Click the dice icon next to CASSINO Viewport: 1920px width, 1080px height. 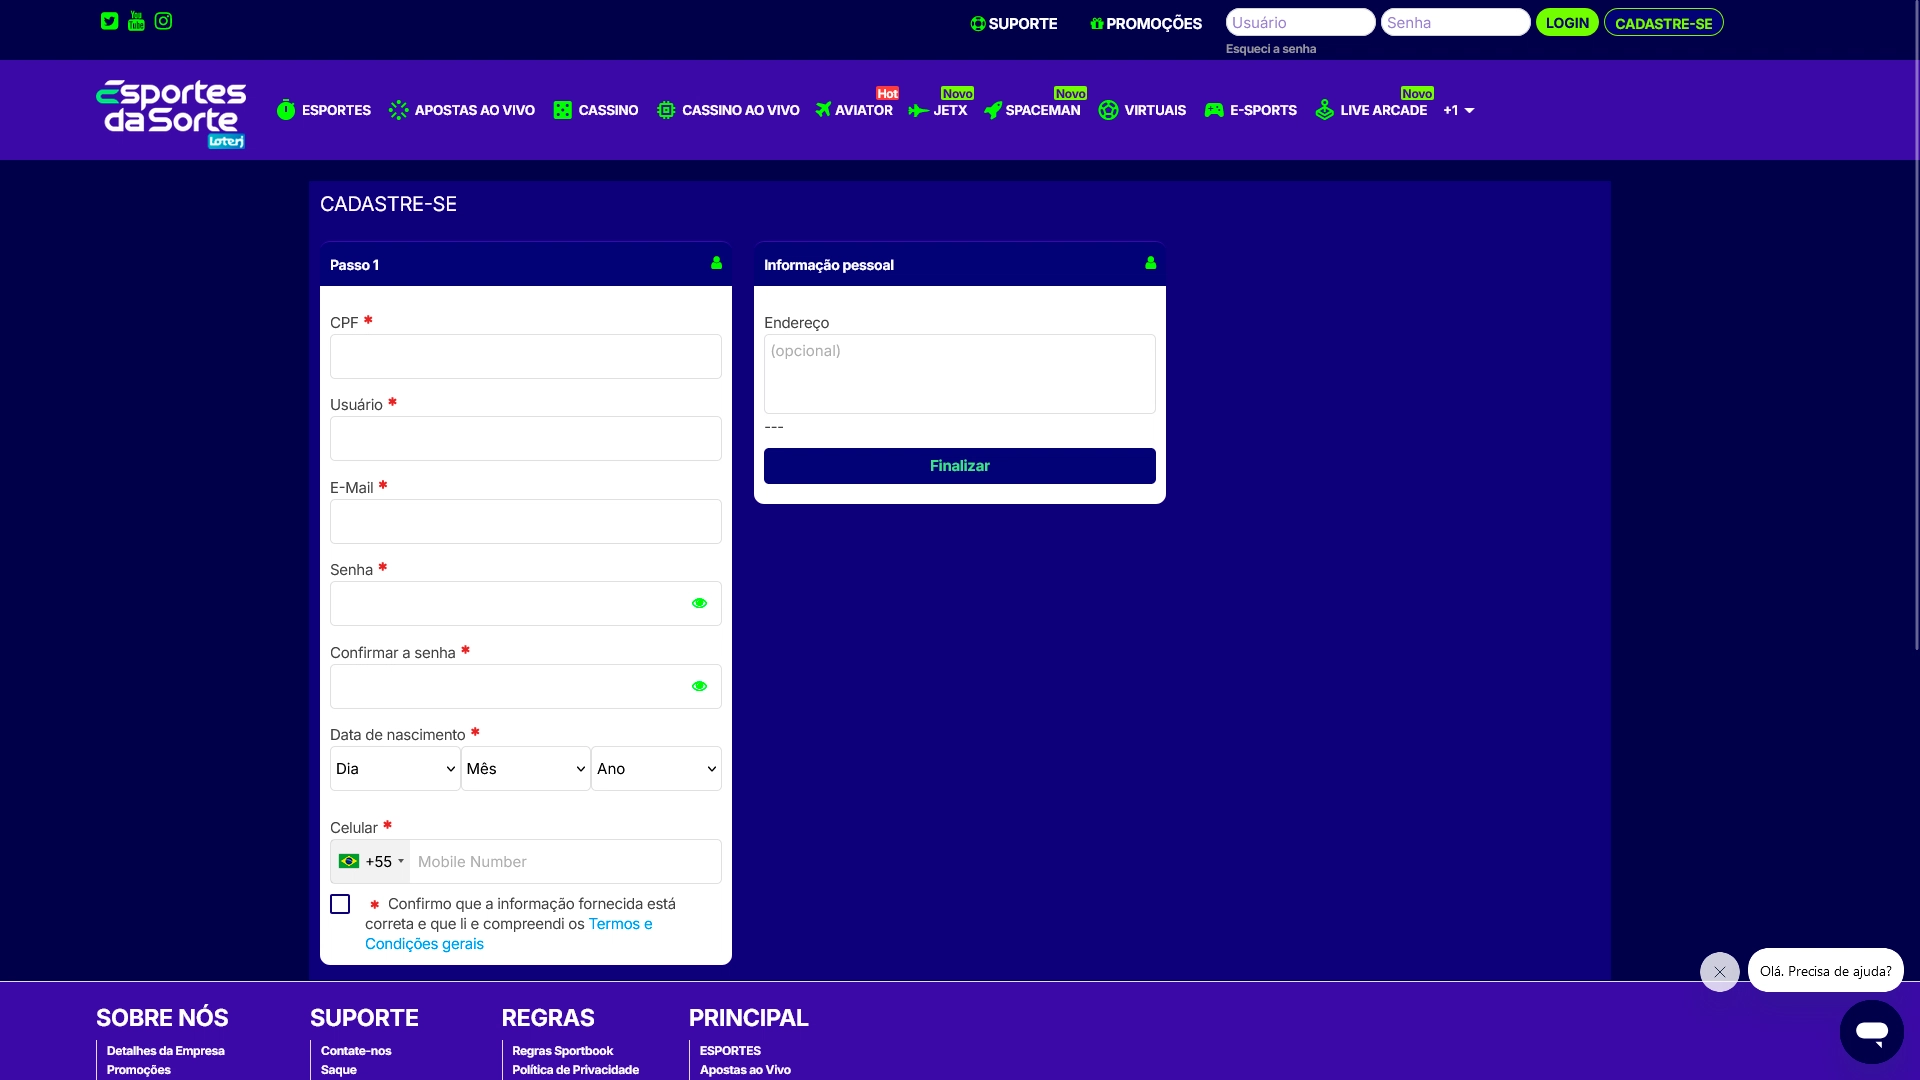click(563, 110)
